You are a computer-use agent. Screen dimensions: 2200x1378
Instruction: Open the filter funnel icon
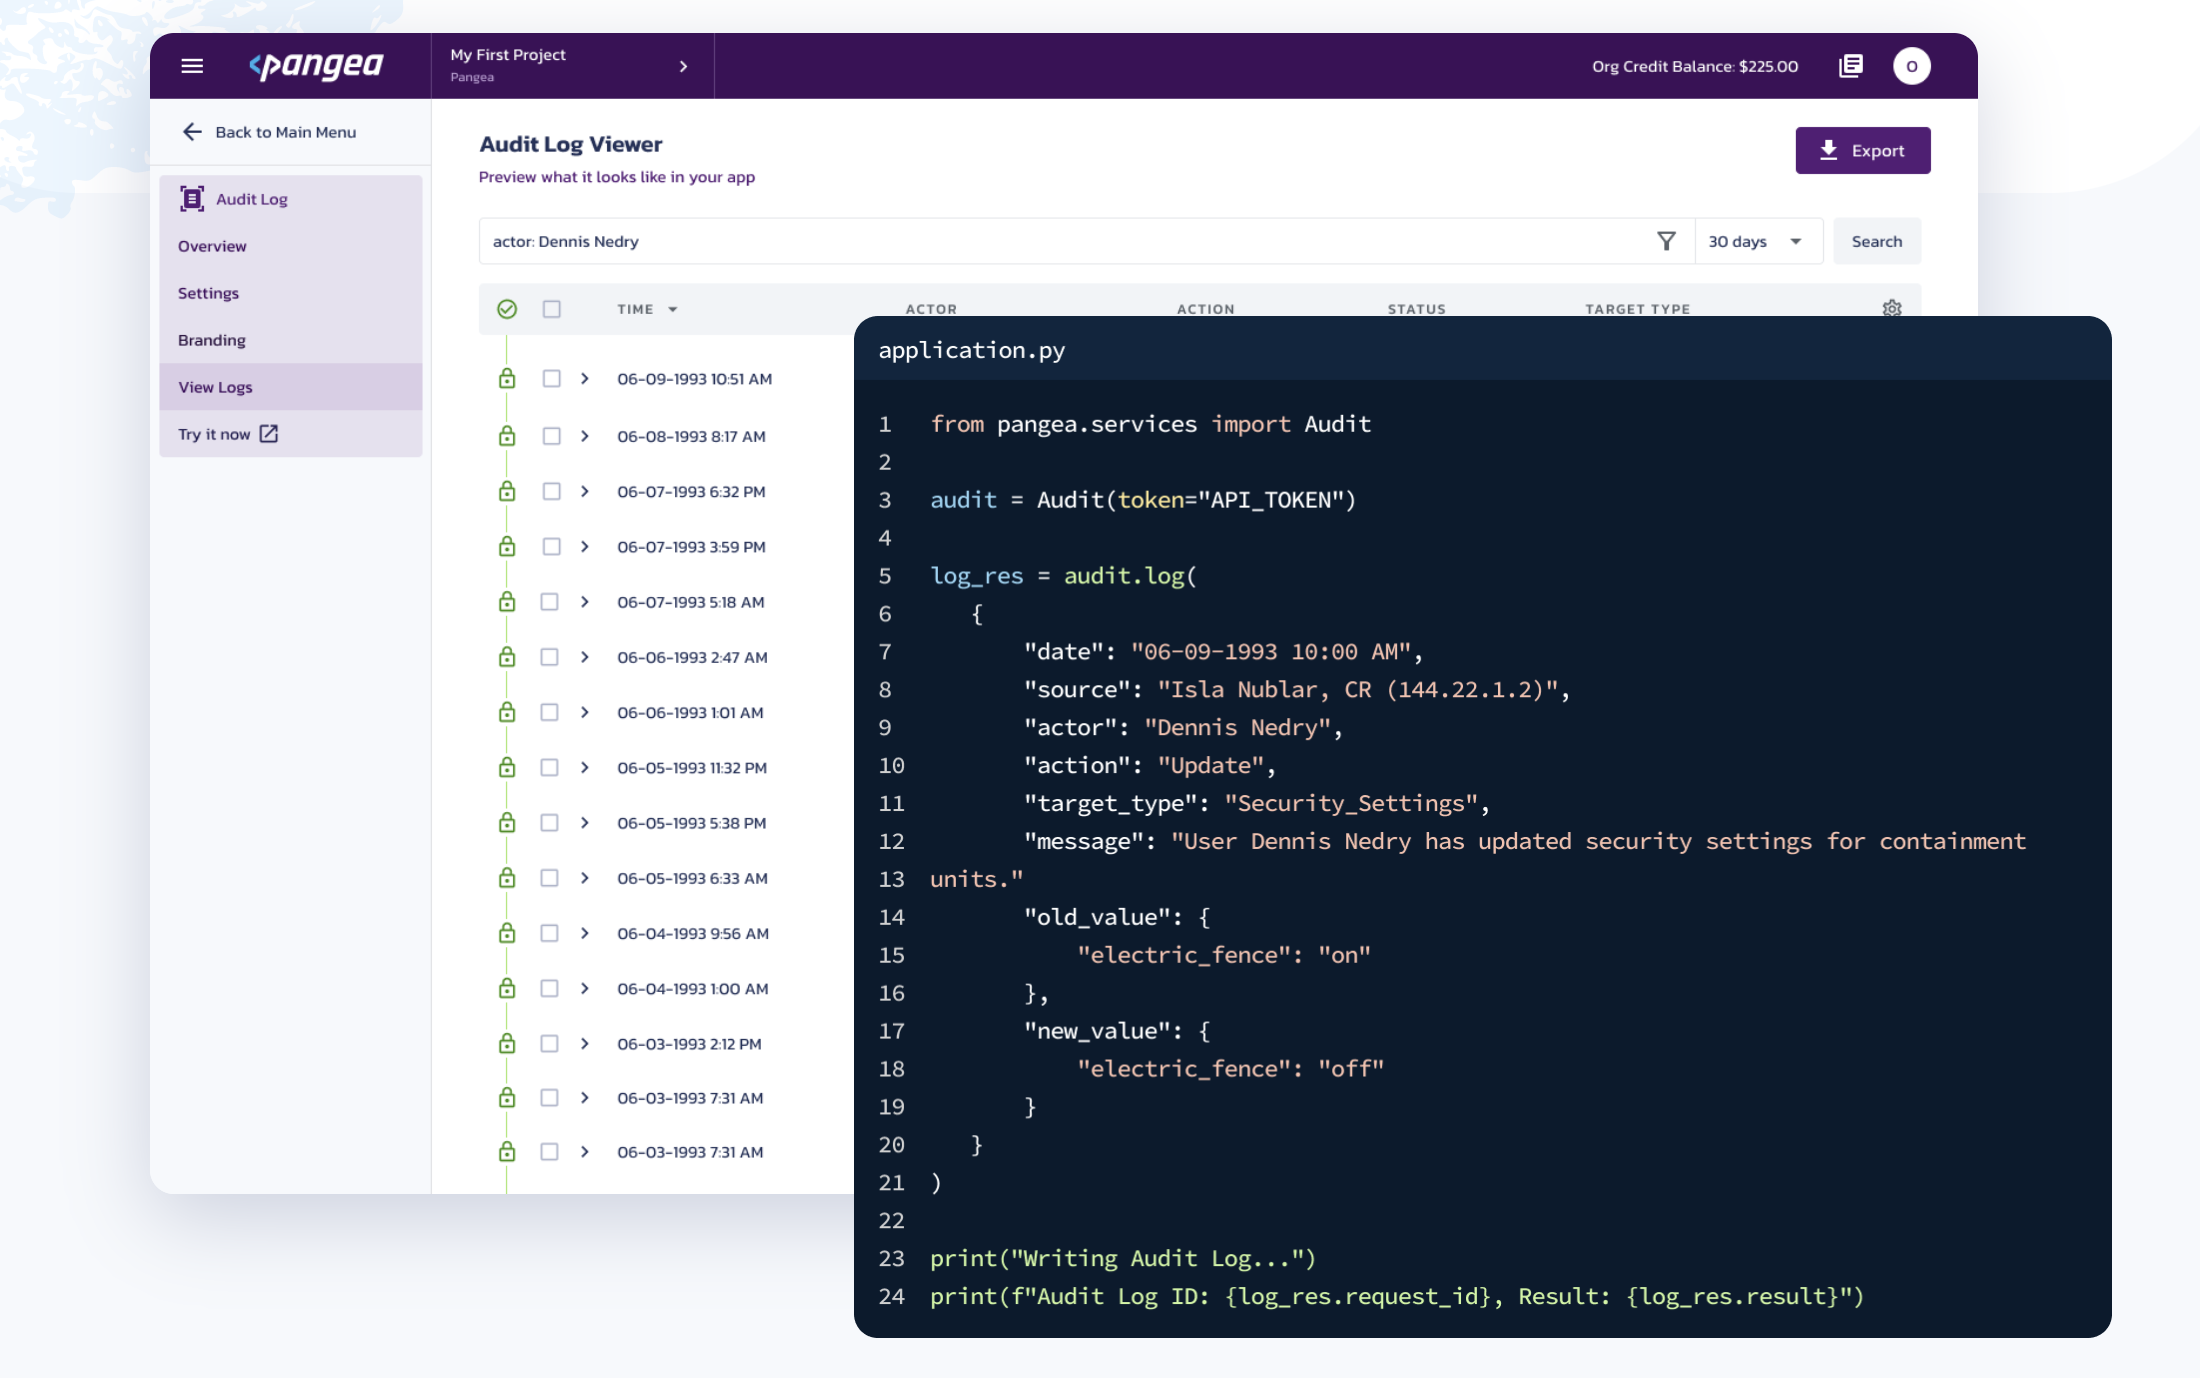(1666, 241)
